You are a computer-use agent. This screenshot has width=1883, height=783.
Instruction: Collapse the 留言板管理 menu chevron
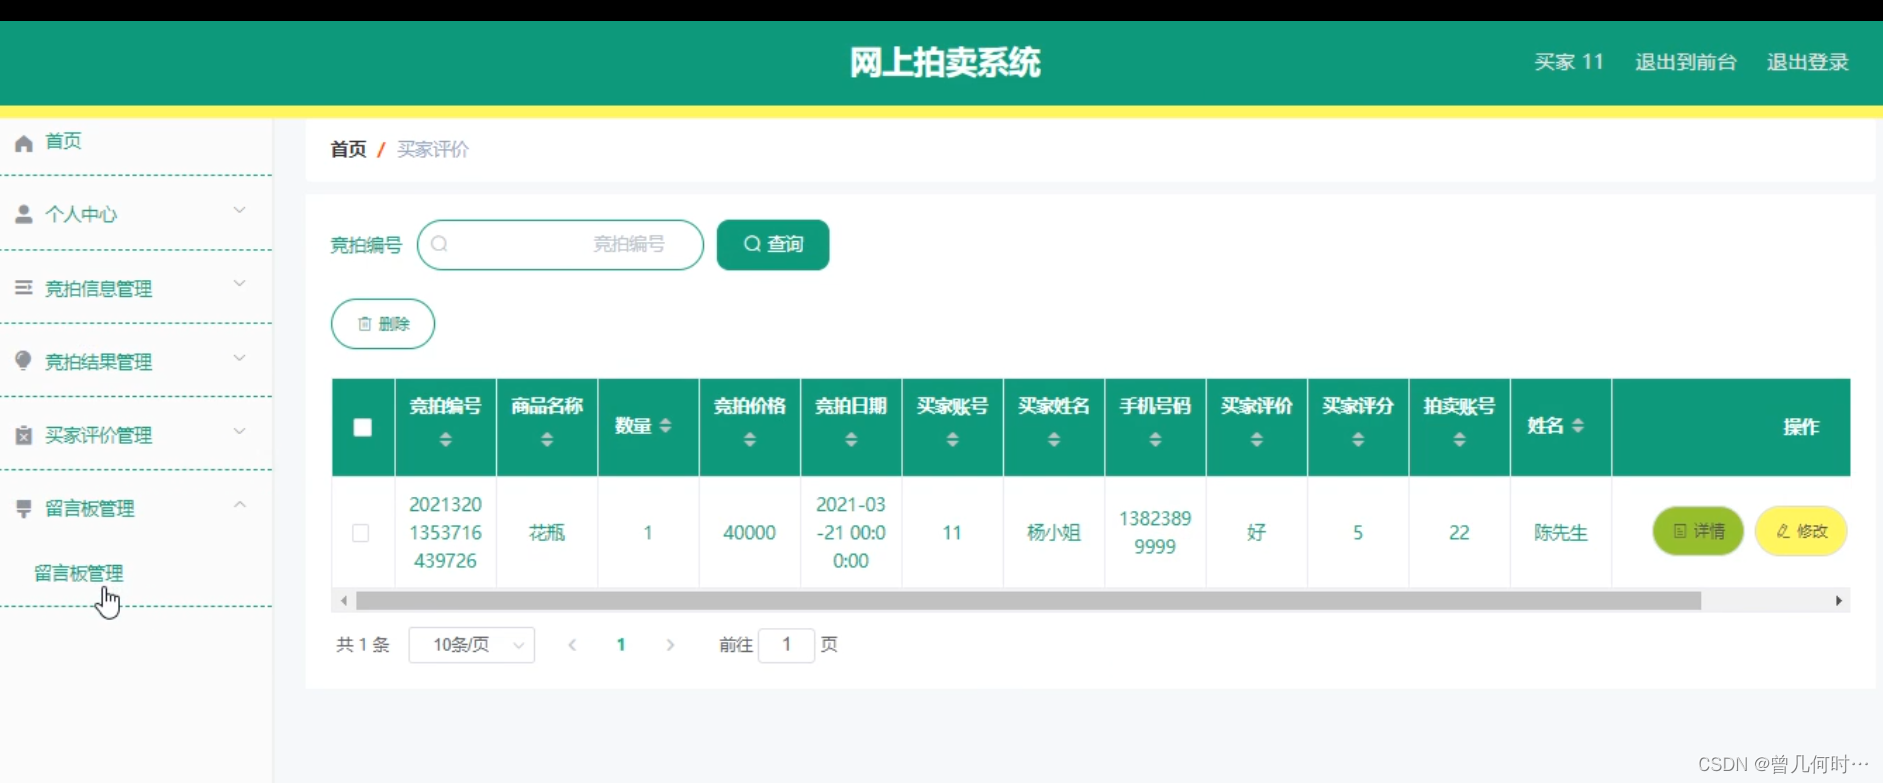coord(240,505)
